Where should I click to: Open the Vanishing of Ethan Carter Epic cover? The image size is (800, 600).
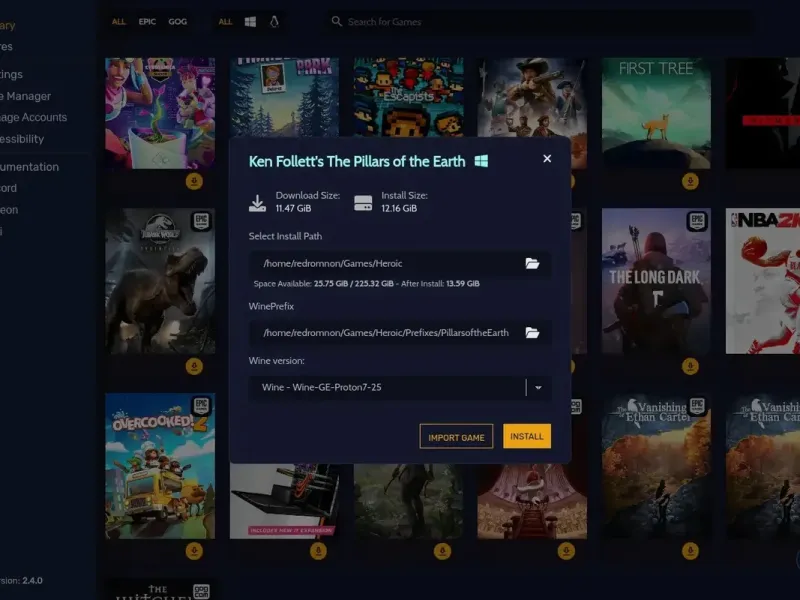656,466
